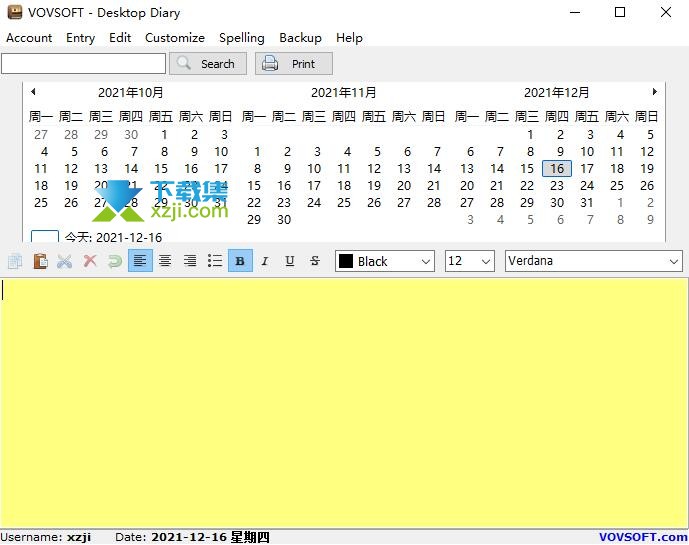This screenshot has width=689, height=545.
Task: Click the black color swatch
Action: pos(346,261)
